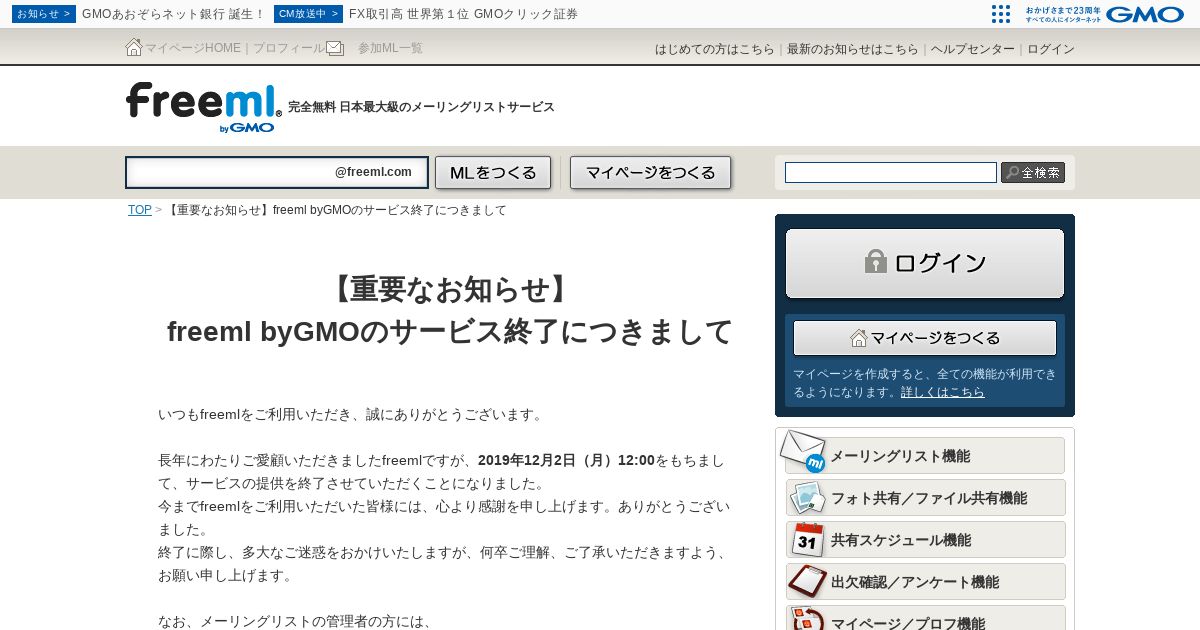Screen dimensions: 1200x630
Task: Go to マイページHOME
Action: click(x=193, y=48)
